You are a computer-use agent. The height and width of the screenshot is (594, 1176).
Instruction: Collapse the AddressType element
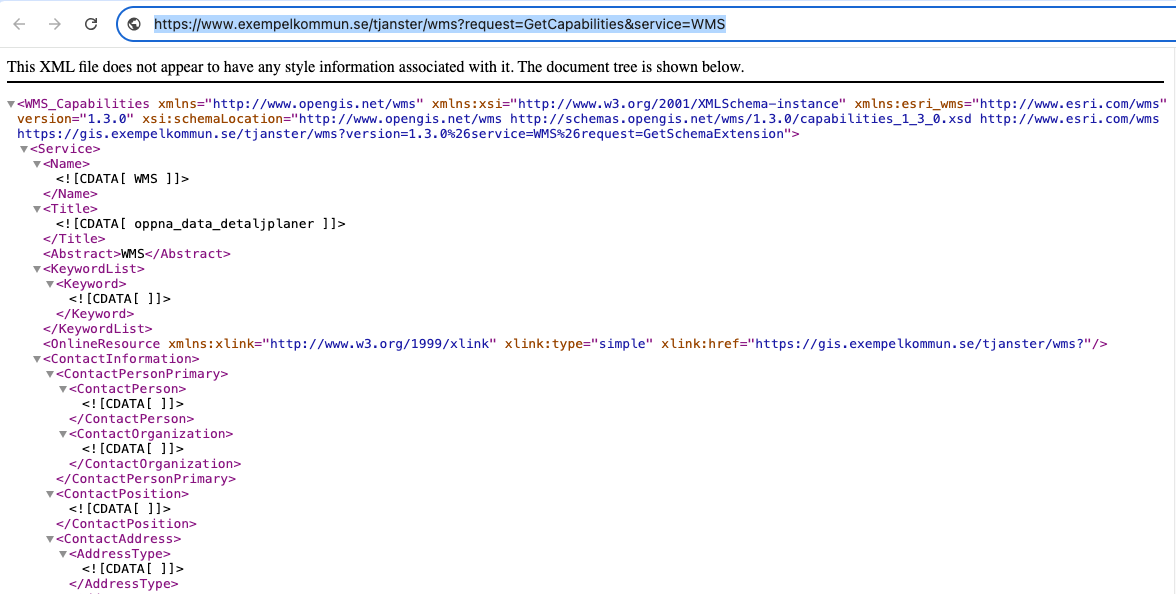63,554
